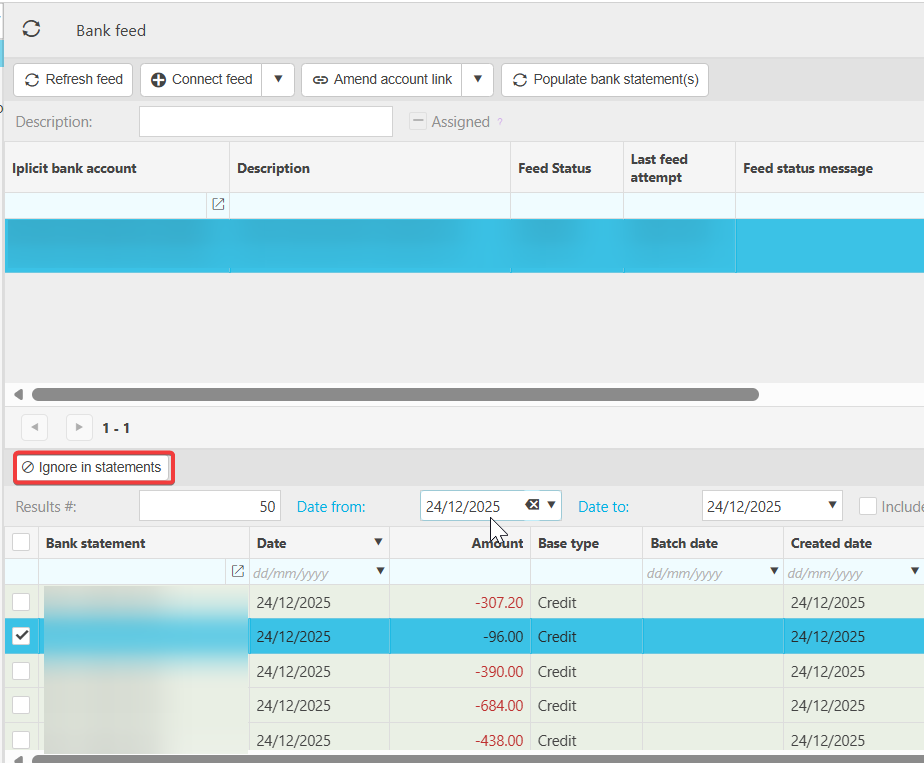Click the Base type filter cell
Screen dimensions: 924x763
pyautogui.click(x=586, y=571)
